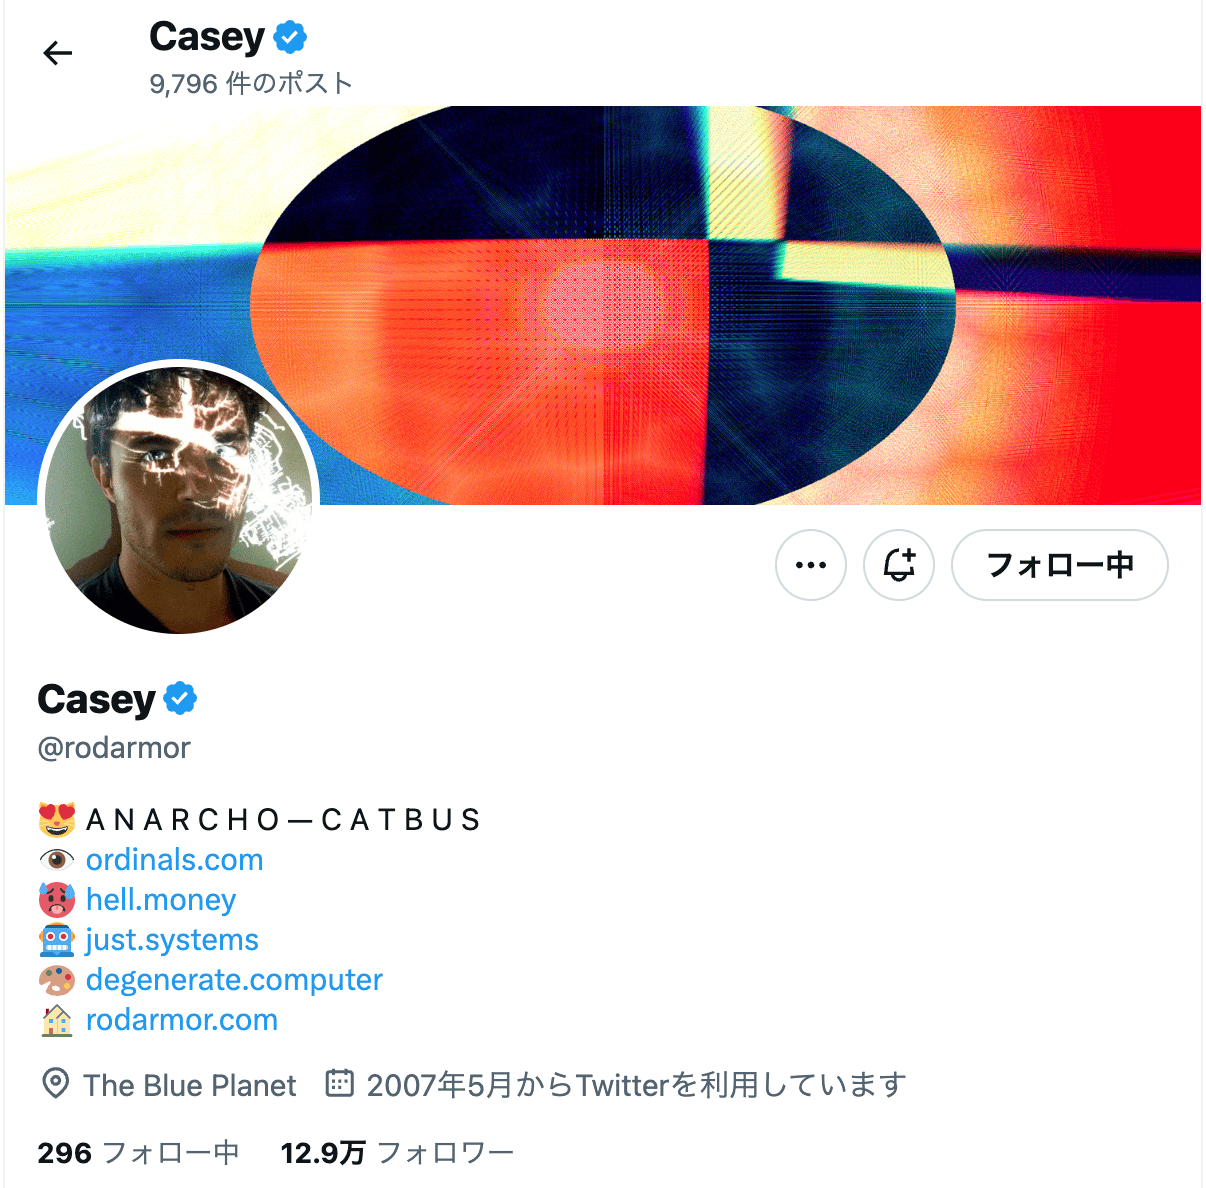This screenshot has width=1206, height=1188.
Task: Enable post notifications with bell icon
Action: [x=899, y=565]
